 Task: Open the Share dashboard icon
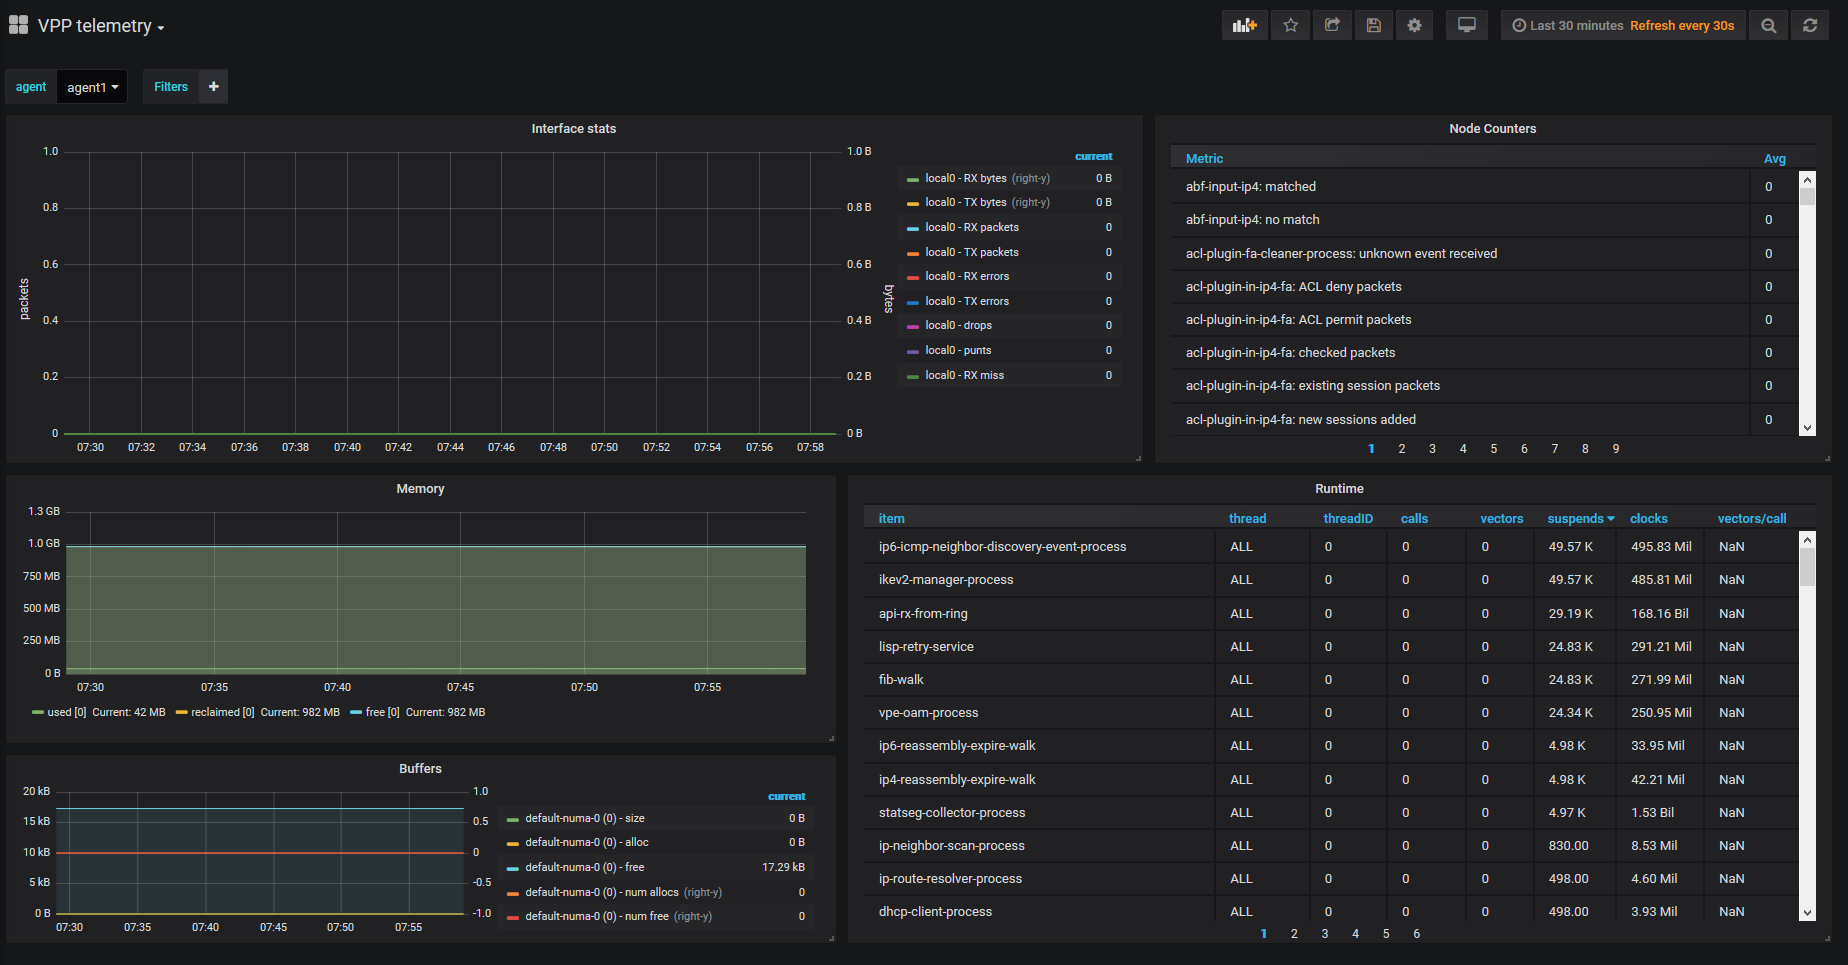coord(1332,26)
